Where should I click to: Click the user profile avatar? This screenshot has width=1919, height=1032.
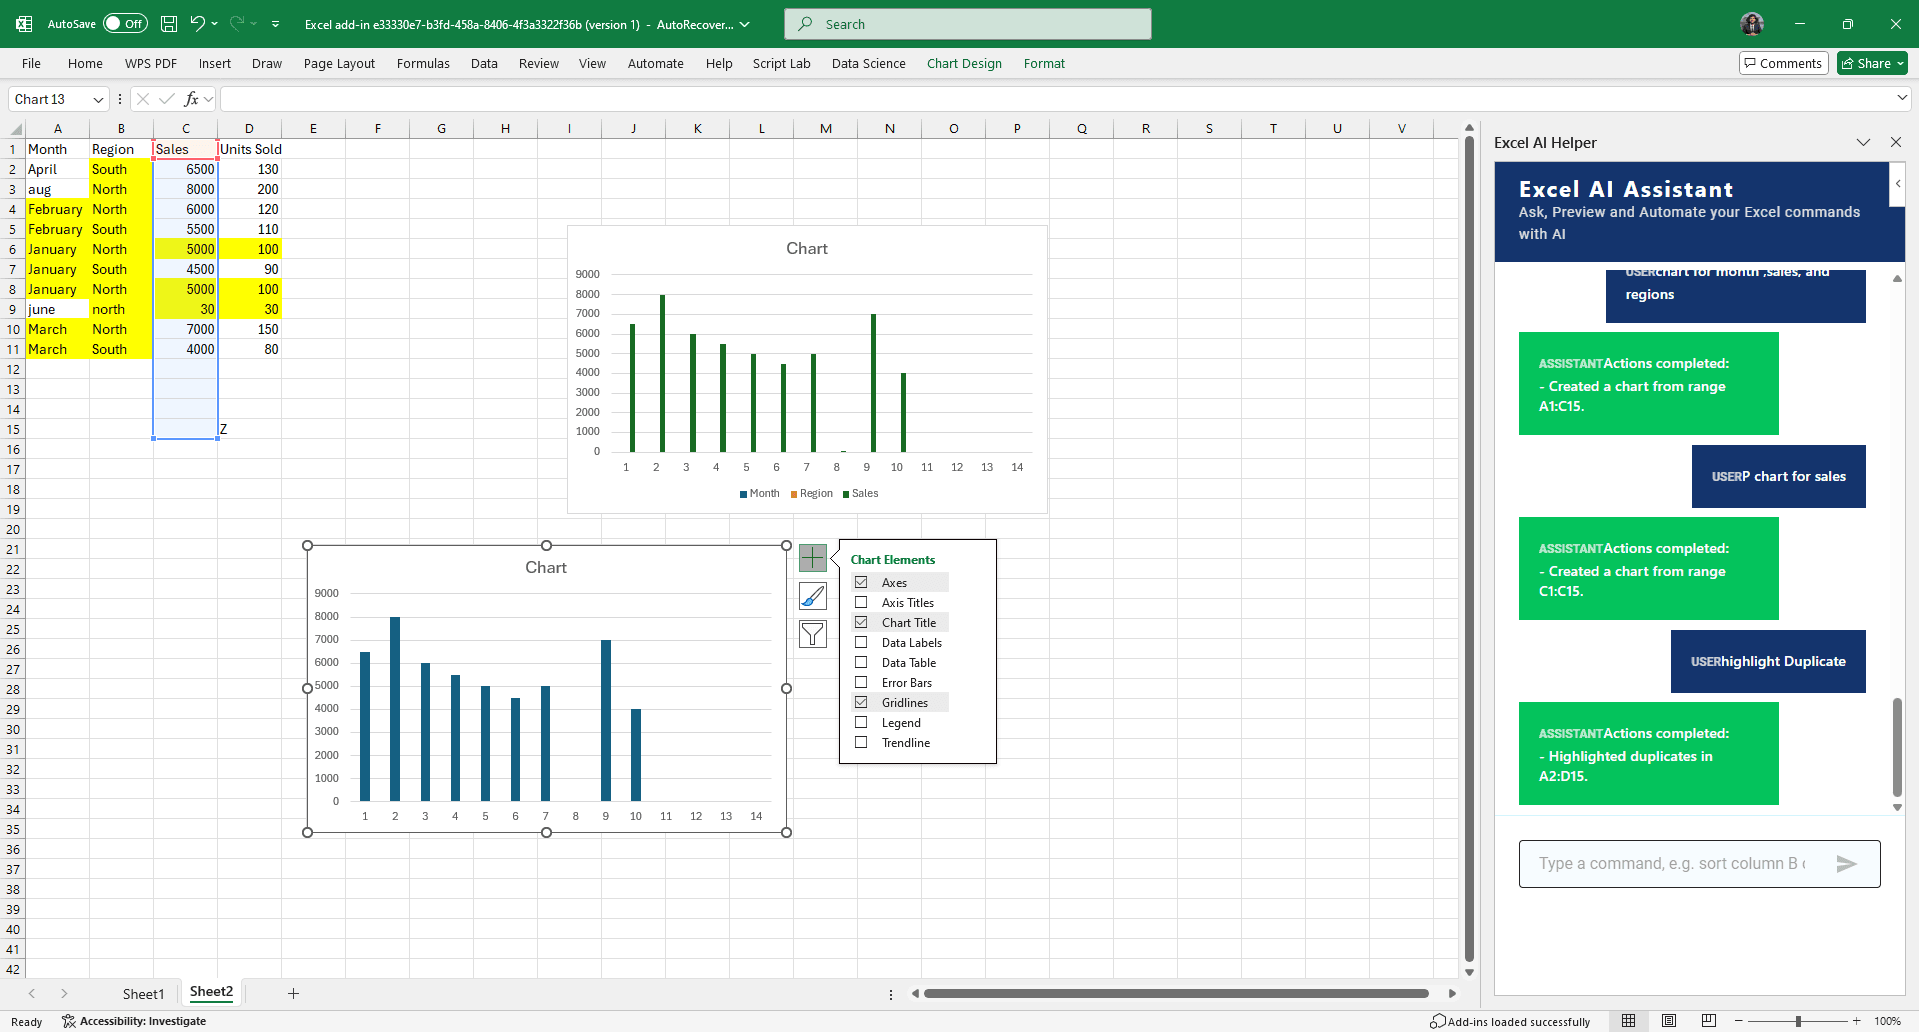point(1752,24)
